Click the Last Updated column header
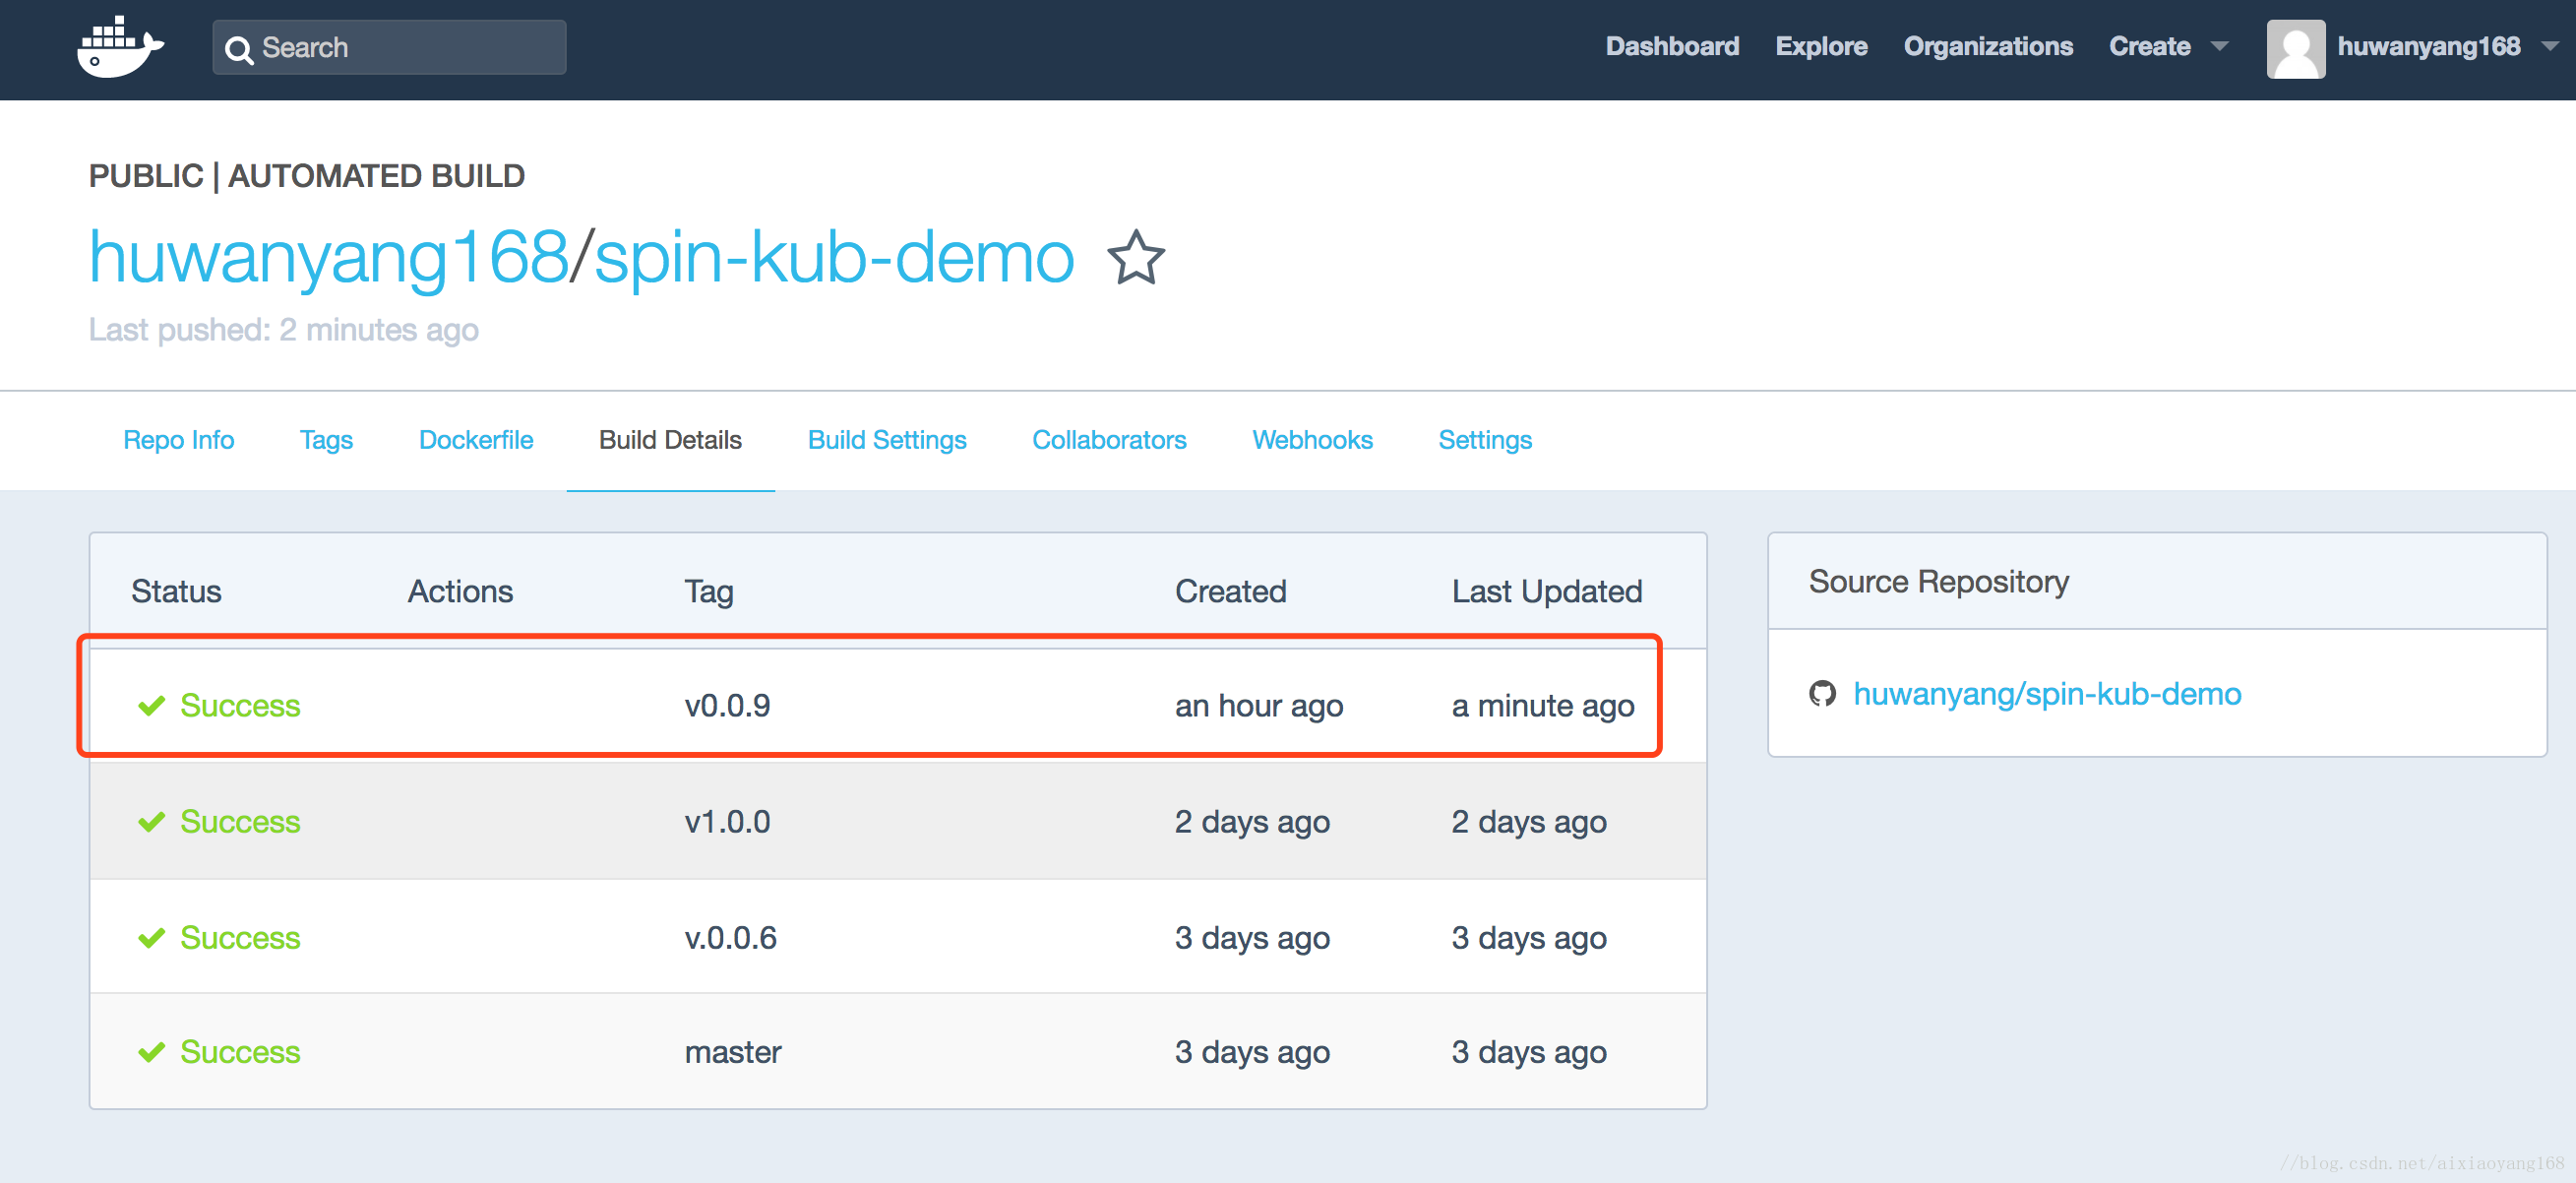 click(1546, 591)
